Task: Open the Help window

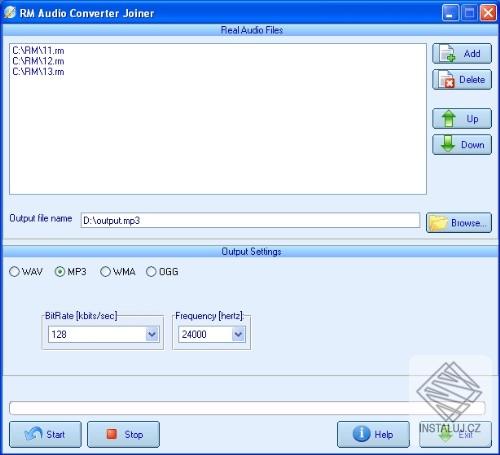Action: pos(373,434)
